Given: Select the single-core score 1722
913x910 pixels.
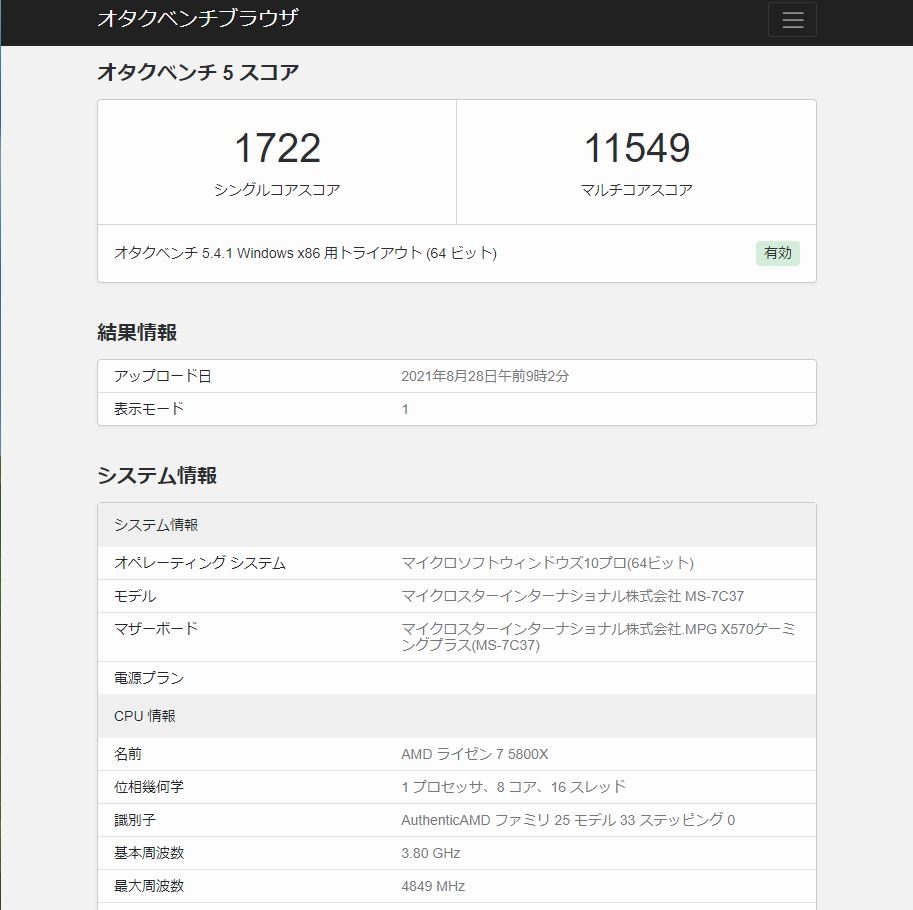Looking at the screenshot, I should point(277,147).
